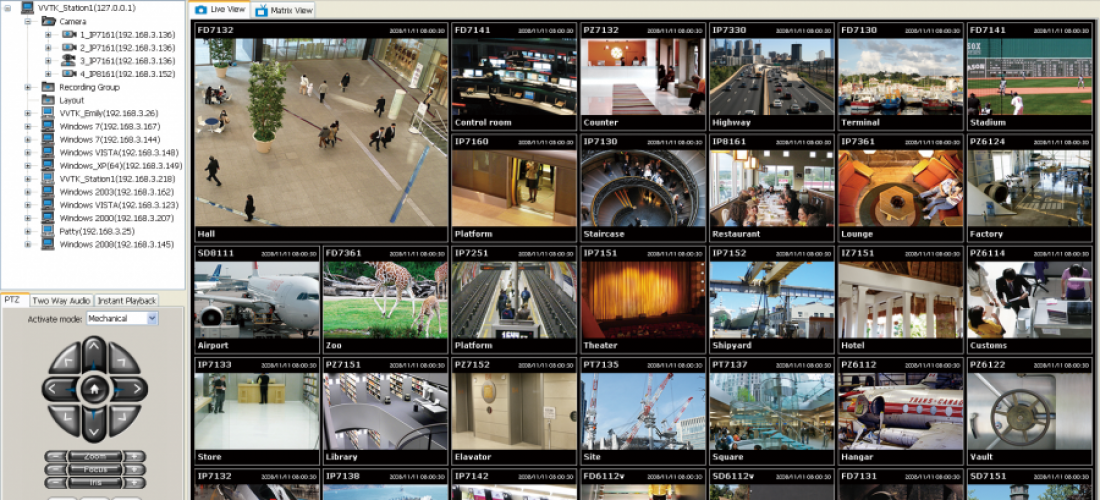The image size is (1100, 500).
Task: Select the Airport camera feed
Action: coord(256,299)
